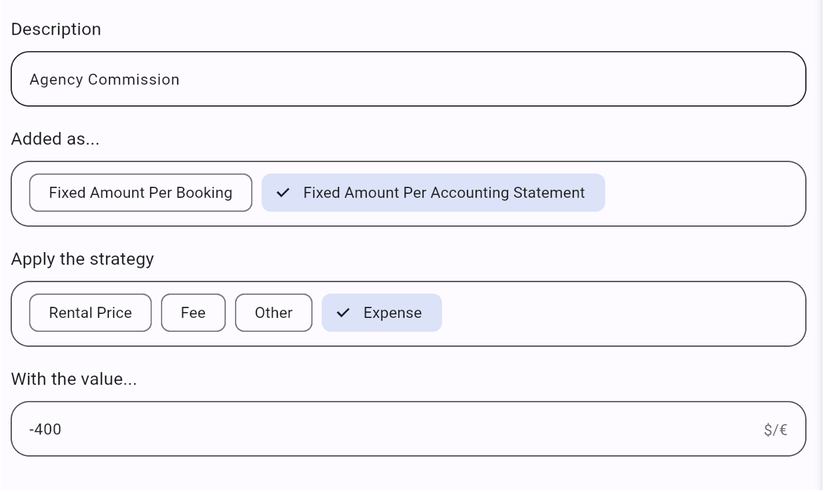The width and height of the screenshot is (828, 492).
Task: Click the $/€ currency suffix symbol
Action: coord(775,430)
